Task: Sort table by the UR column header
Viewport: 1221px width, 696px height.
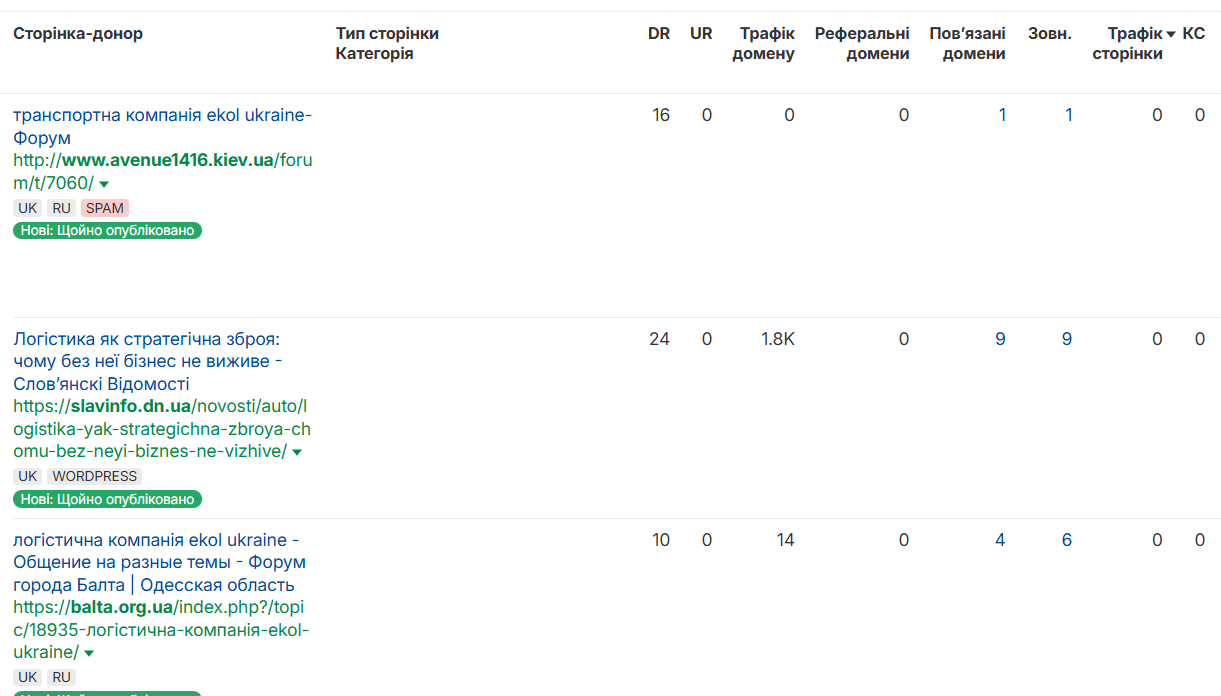Action: 701,33
